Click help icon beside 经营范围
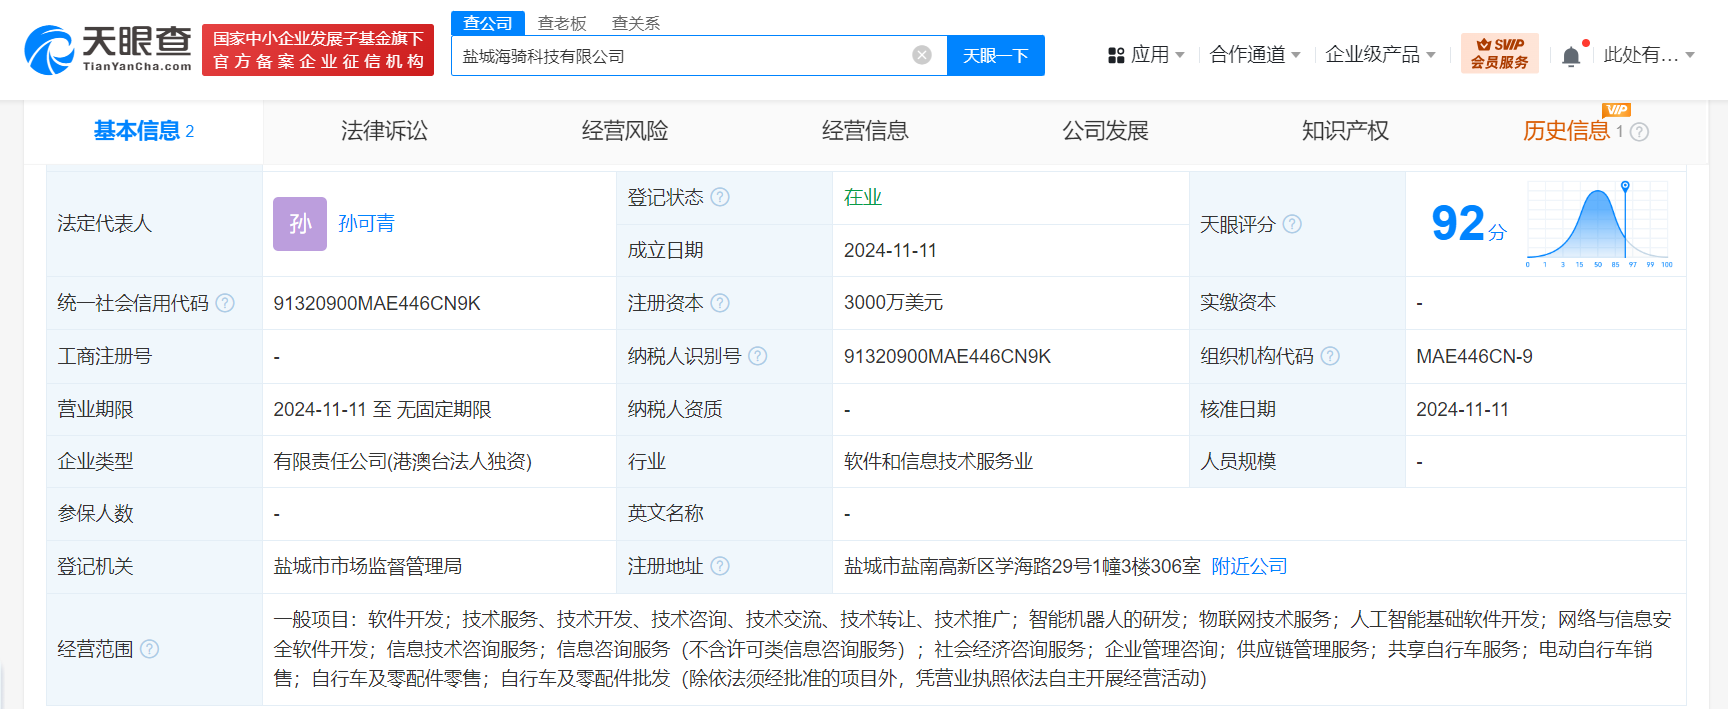Image resolution: width=1728 pixels, height=709 pixels. pos(150,649)
